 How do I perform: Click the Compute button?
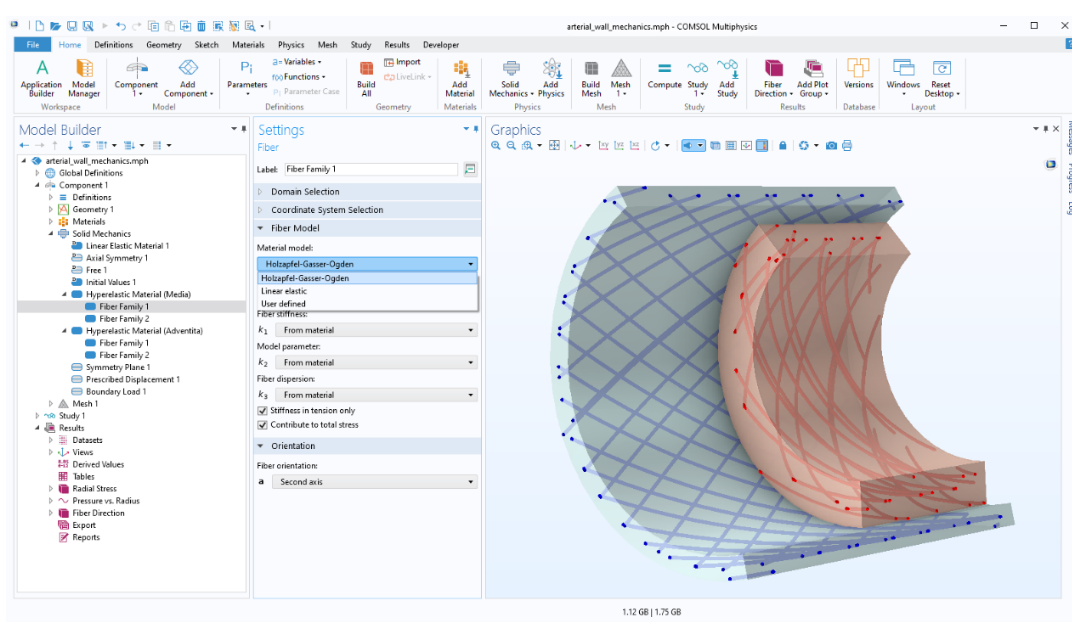[x=665, y=75]
